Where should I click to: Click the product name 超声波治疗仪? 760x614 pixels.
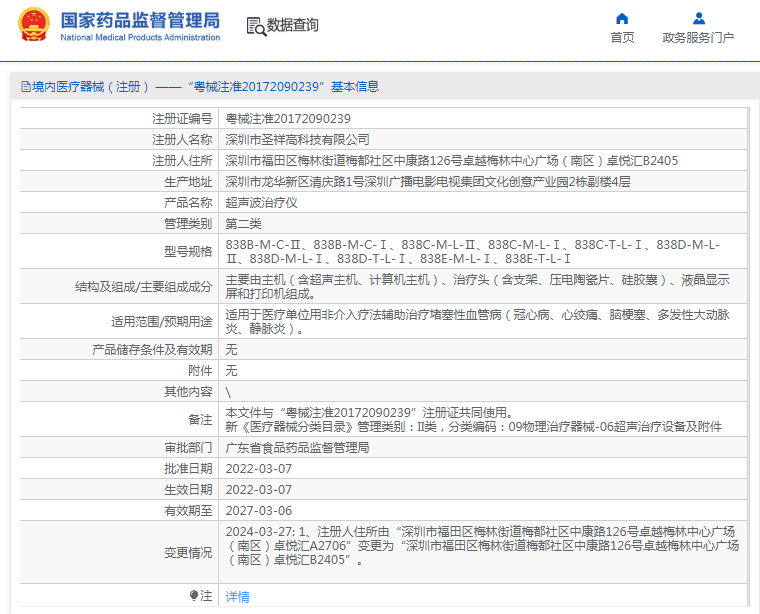coord(261,202)
